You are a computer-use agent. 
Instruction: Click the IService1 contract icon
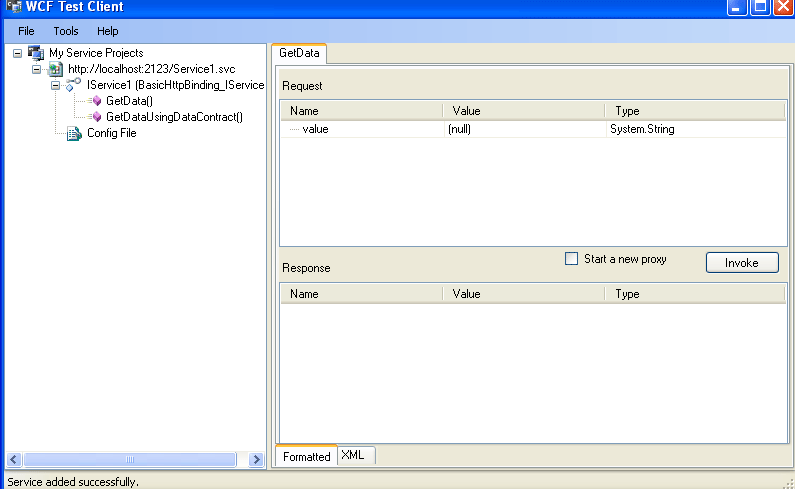[x=74, y=85]
